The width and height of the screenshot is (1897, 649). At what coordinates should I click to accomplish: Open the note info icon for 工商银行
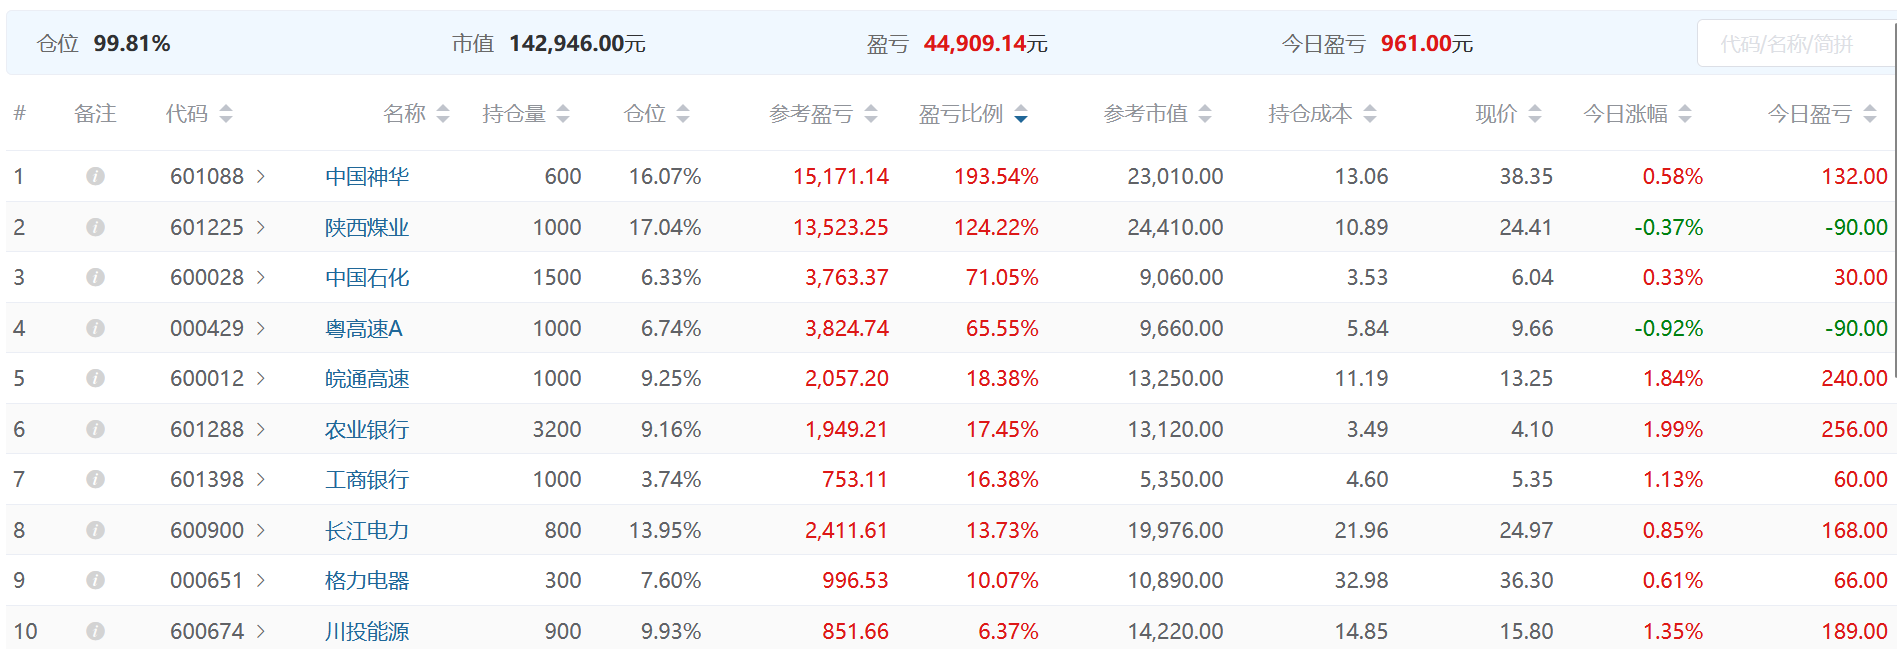pos(95,479)
